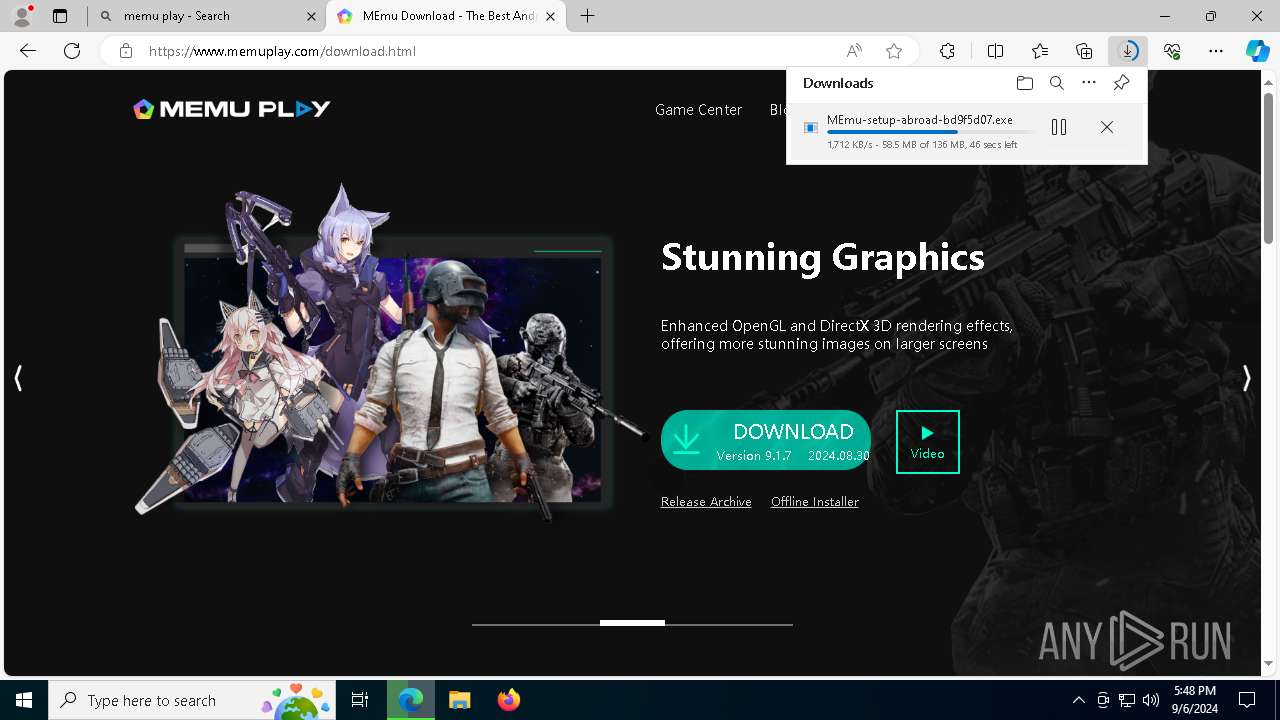Show the previous carousel slide arrow
Viewport: 1280px width, 720px height.
[x=18, y=378]
